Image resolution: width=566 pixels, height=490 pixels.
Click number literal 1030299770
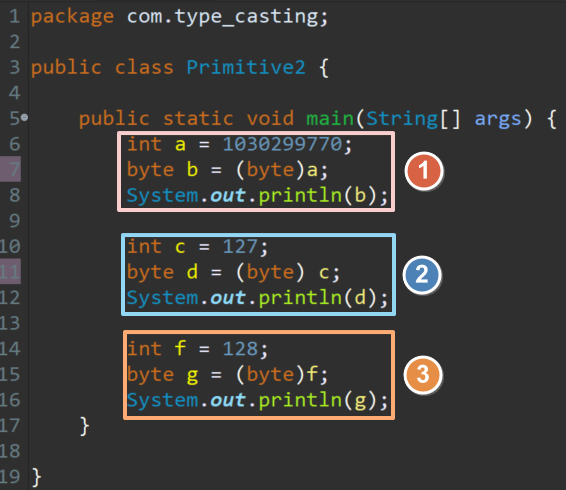pyautogui.click(x=282, y=144)
